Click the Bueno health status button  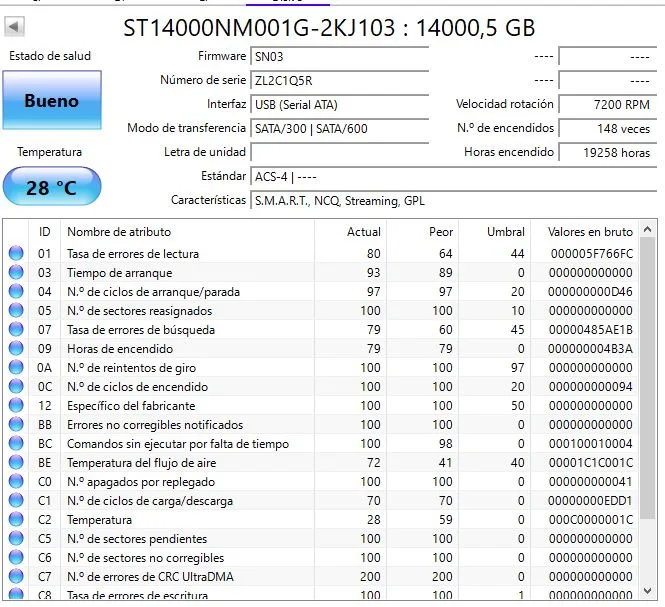52,100
